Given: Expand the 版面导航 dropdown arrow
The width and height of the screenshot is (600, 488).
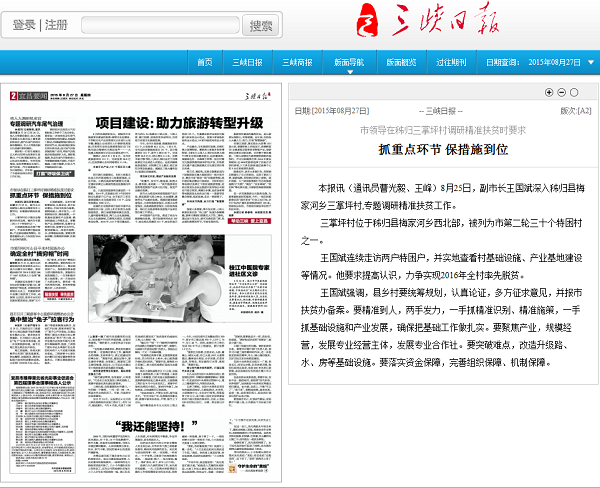Looking at the screenshot, I should pos(350,73).
